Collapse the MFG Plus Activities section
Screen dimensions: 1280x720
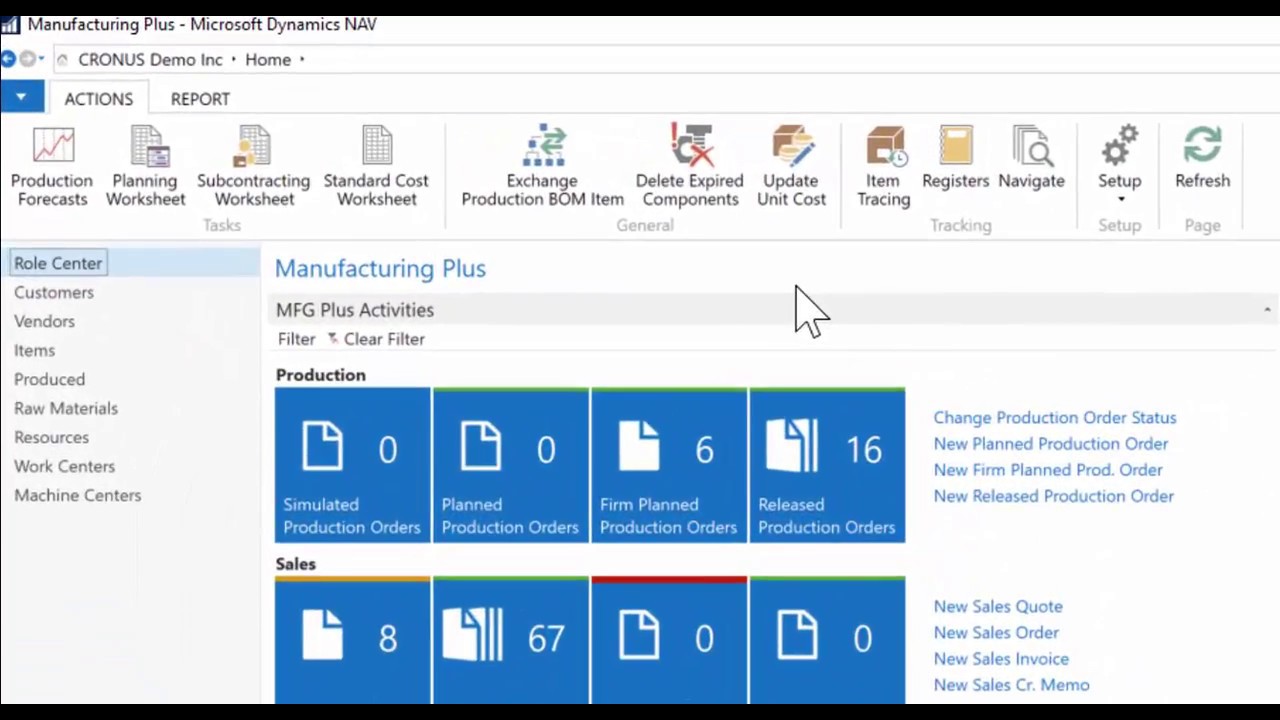pyautogui.click(x=1267, y=310)
